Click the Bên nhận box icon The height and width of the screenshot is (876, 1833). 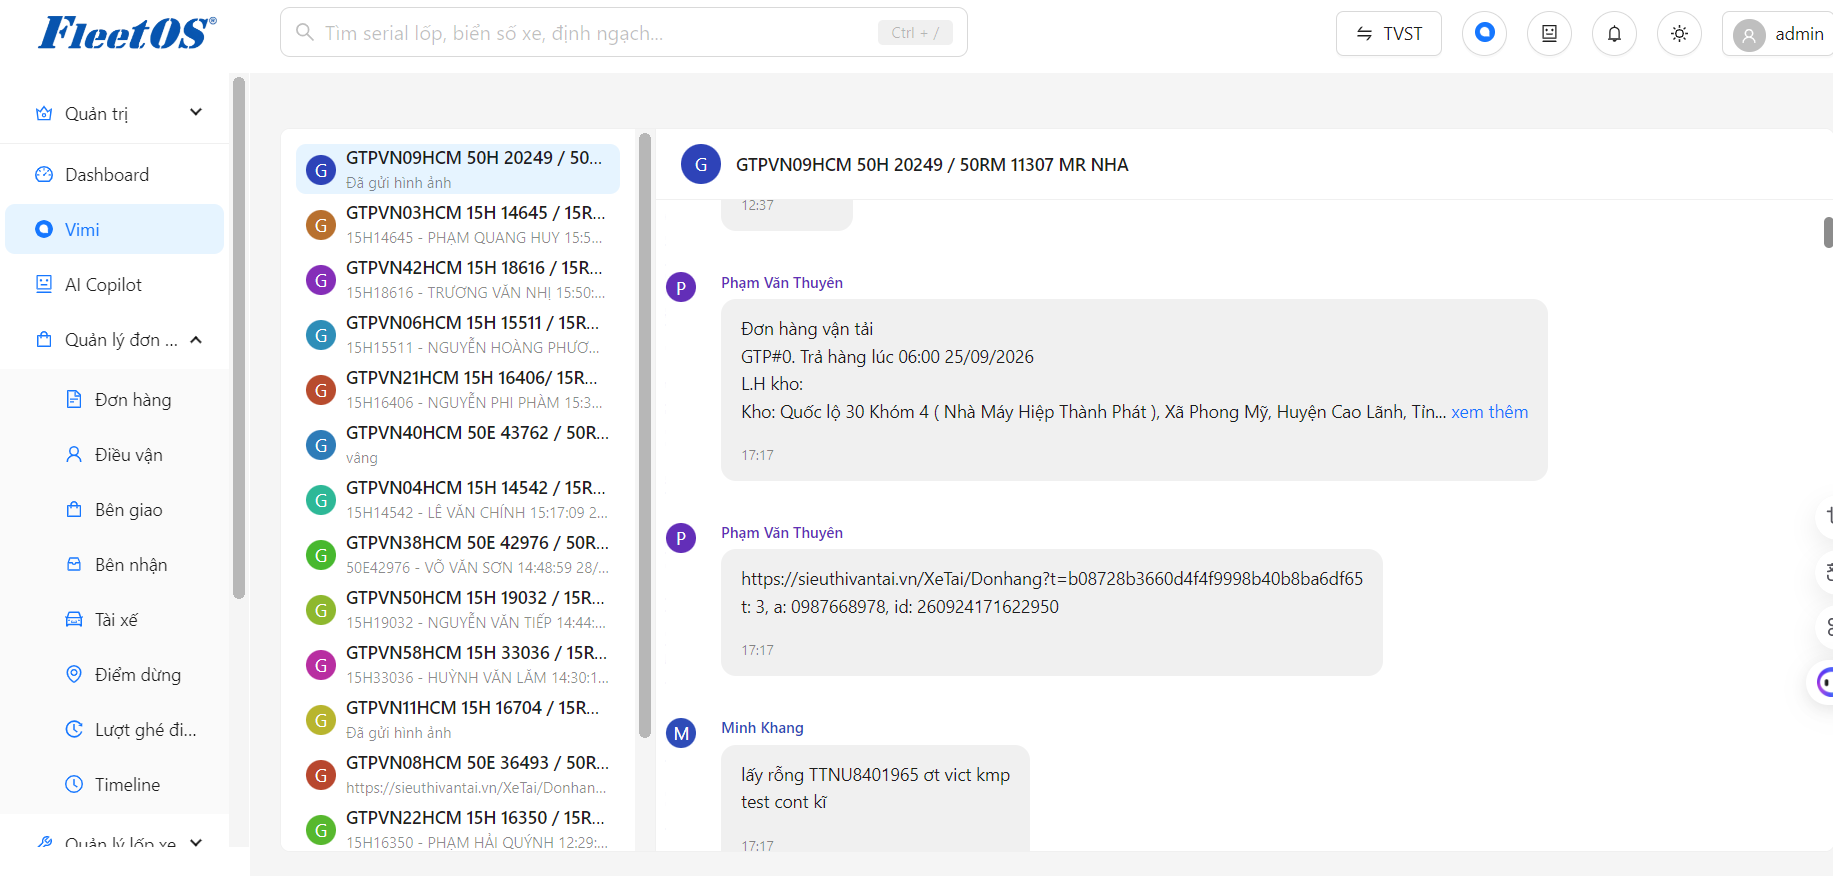coord(74,564)
